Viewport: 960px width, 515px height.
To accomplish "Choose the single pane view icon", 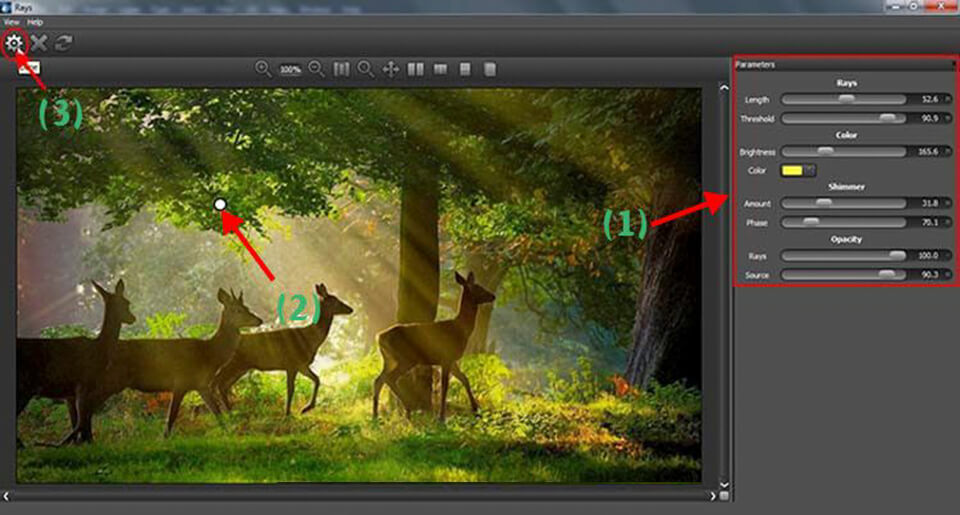I will [x=465, y=69].
